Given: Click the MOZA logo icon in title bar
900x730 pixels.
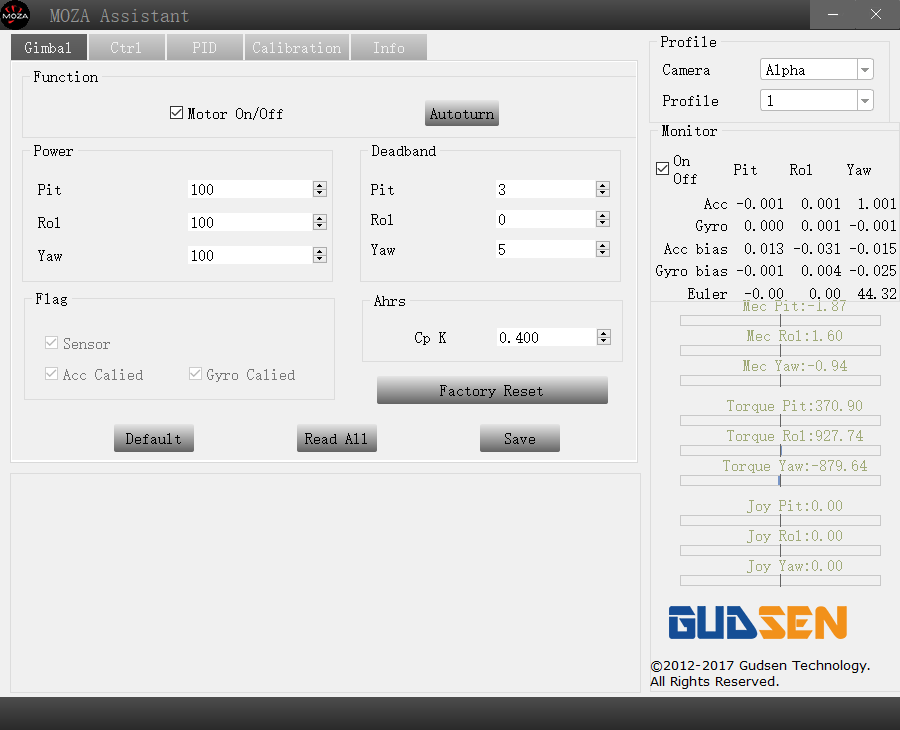Looking at the screenshot, I should (15, 14).
